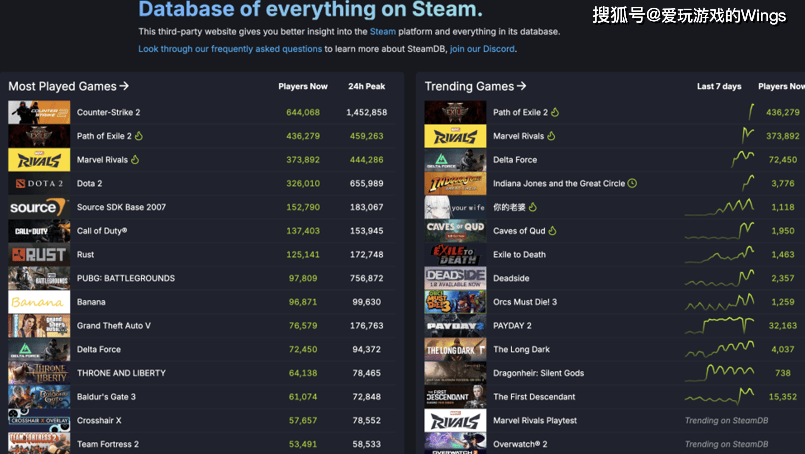Open Marvel Rivals logo in Most Played list
Viewport: 805px width, 454px height.
tap(39, 160)
